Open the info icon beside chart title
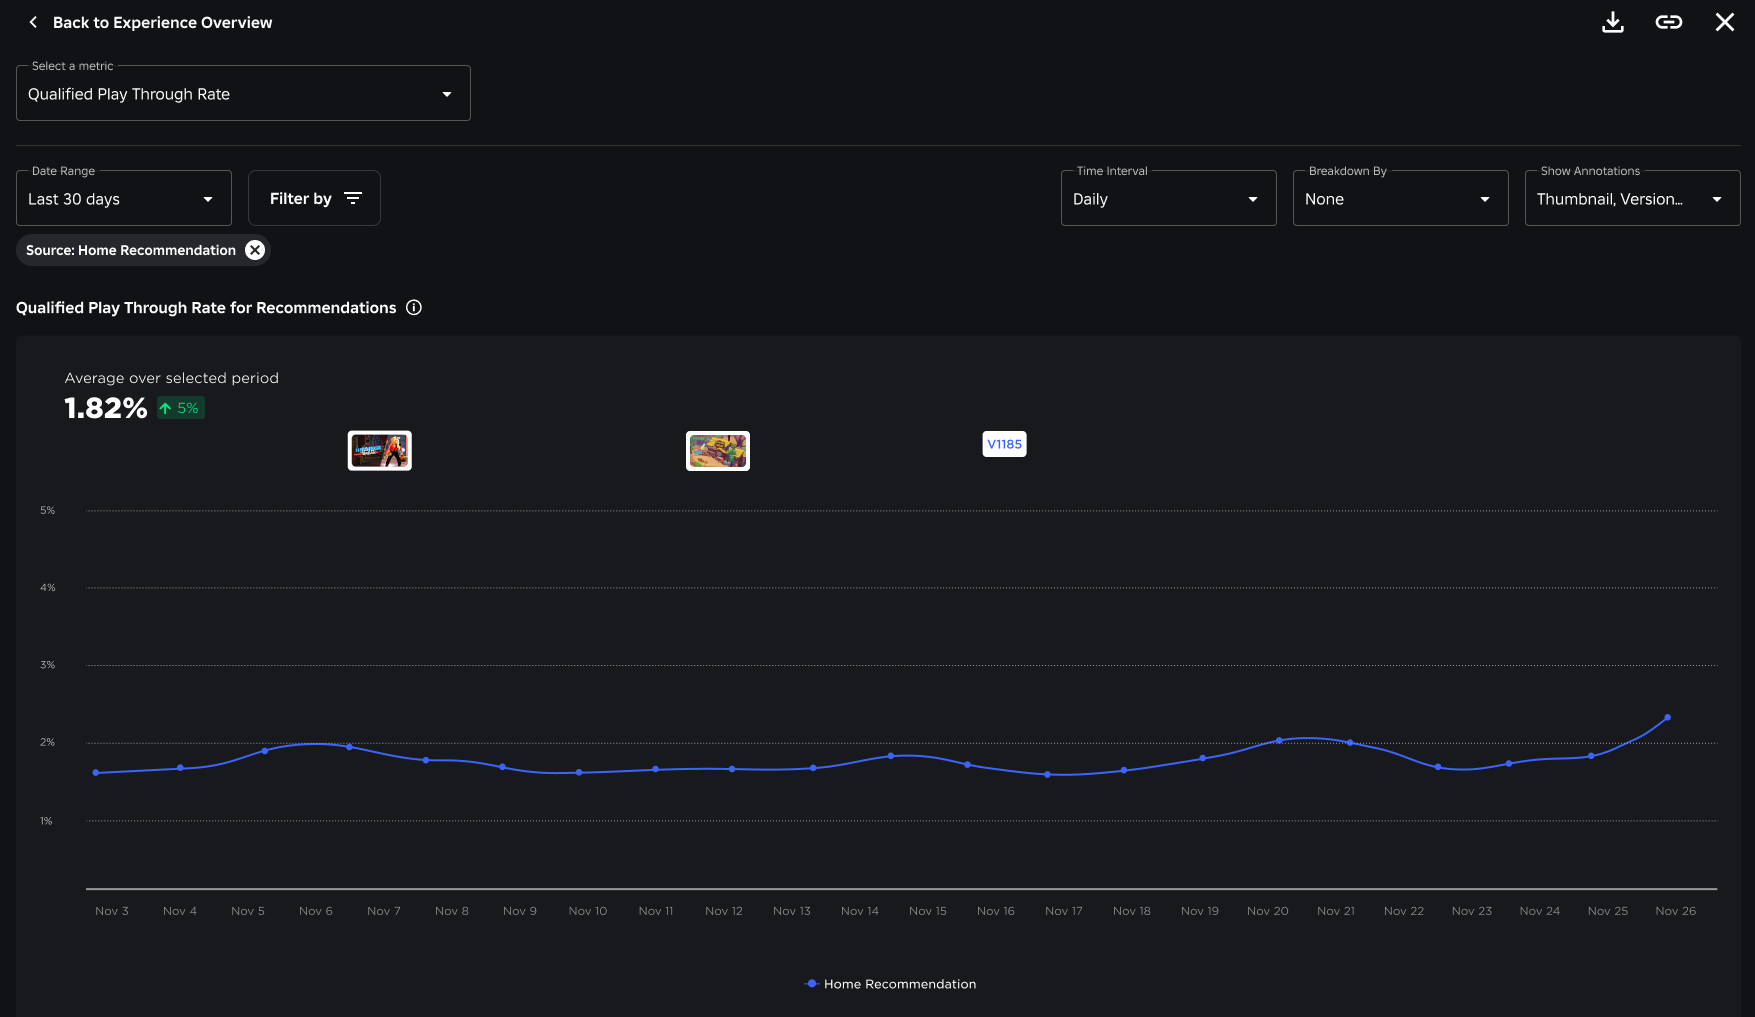 (414, 308)
